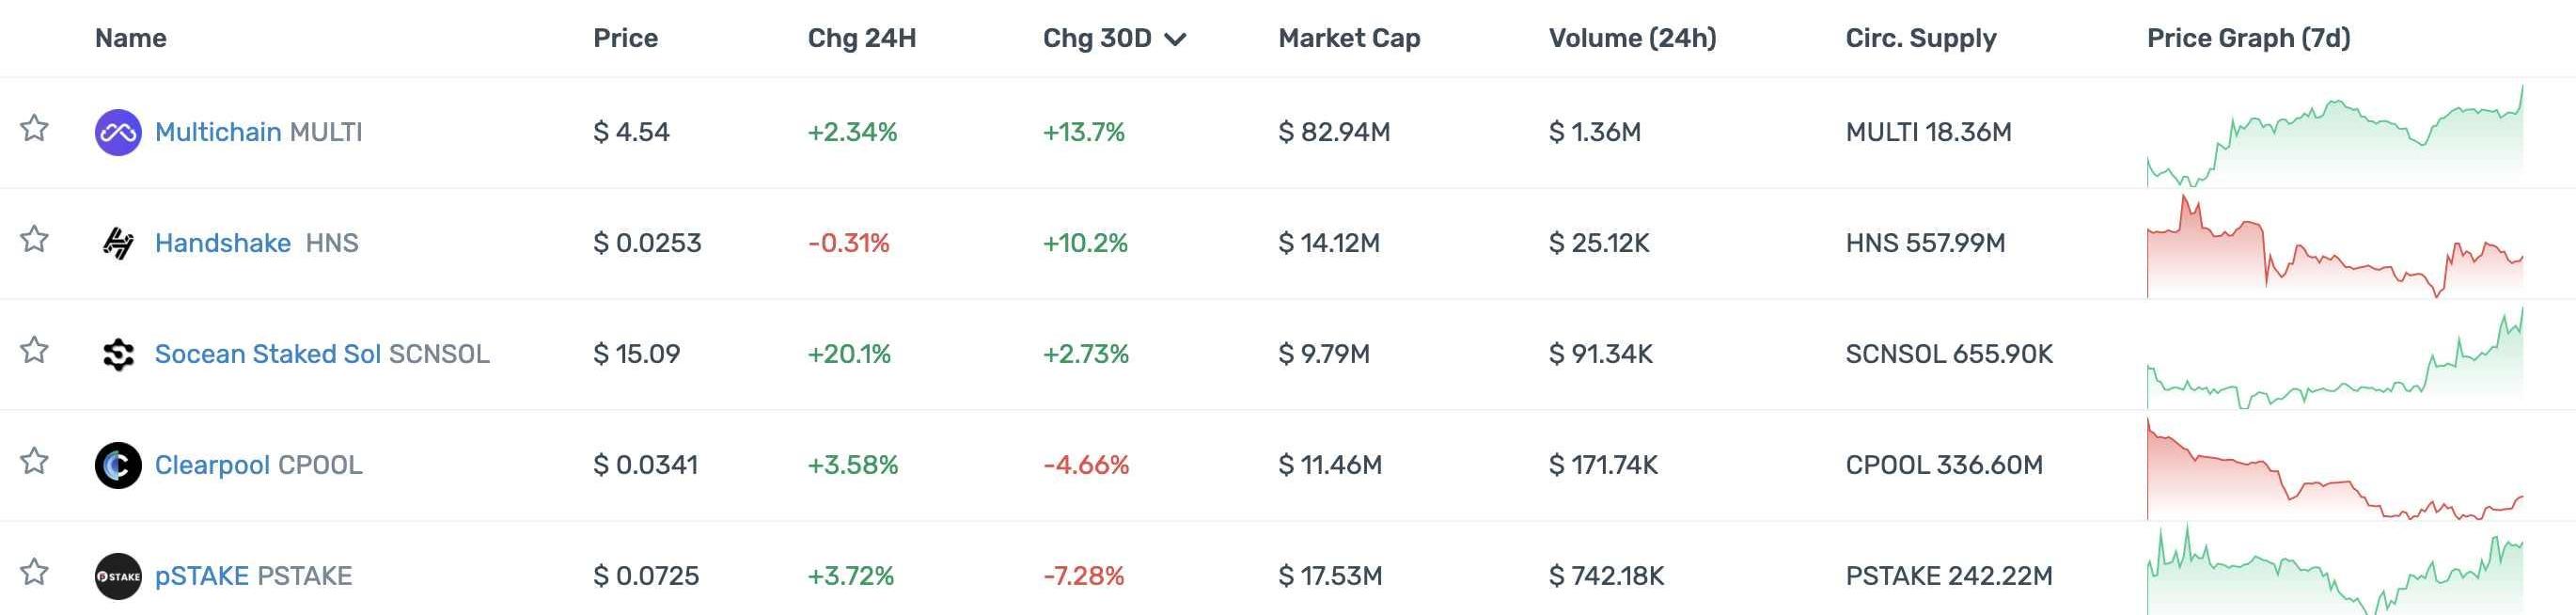2576x615 pixels.
Task: Add Clearpool to favorites via star
Action: 35,461
